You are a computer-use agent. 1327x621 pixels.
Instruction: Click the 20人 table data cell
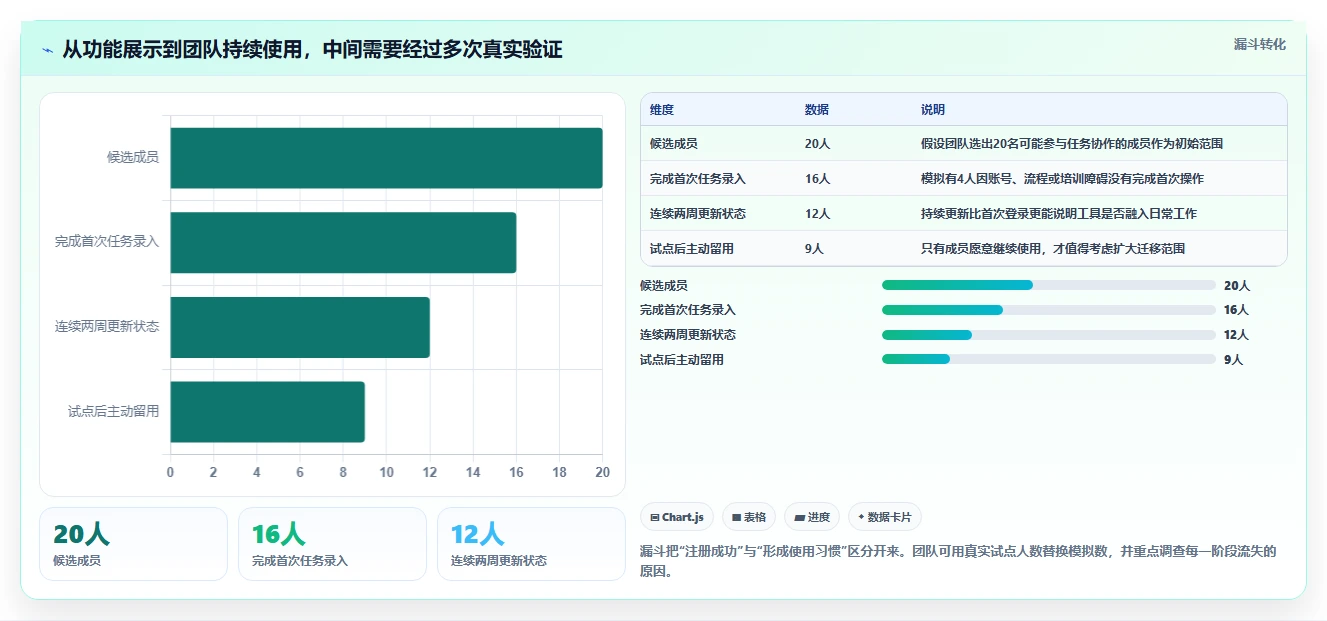[817, 144]
